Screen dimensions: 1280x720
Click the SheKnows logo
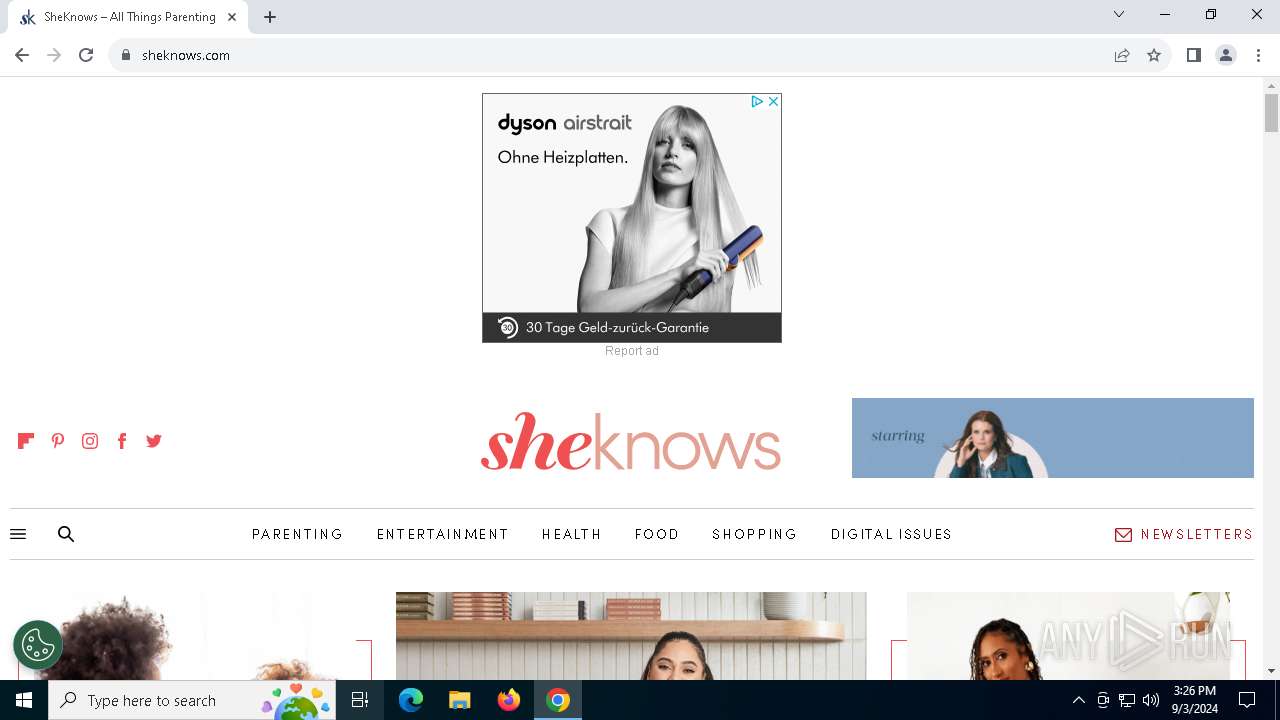(x=631, y=441)
